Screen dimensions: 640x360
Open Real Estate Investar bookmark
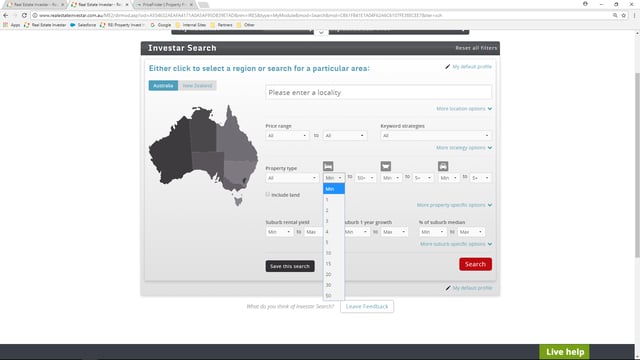pos(45,25)
